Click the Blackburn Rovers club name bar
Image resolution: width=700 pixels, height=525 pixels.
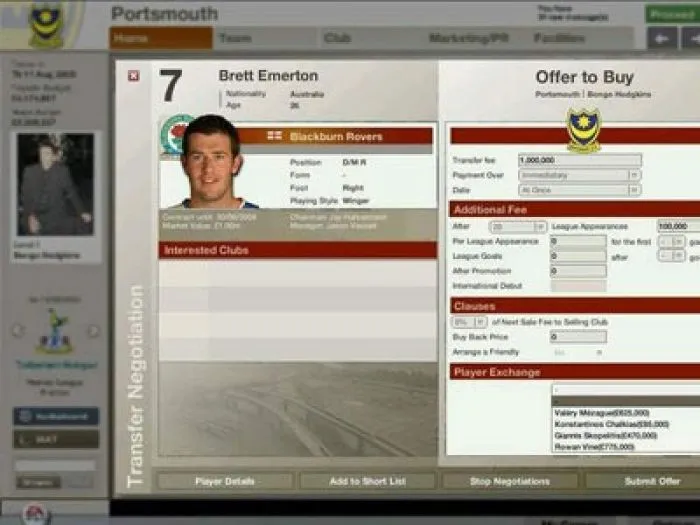tap(336, 136)
